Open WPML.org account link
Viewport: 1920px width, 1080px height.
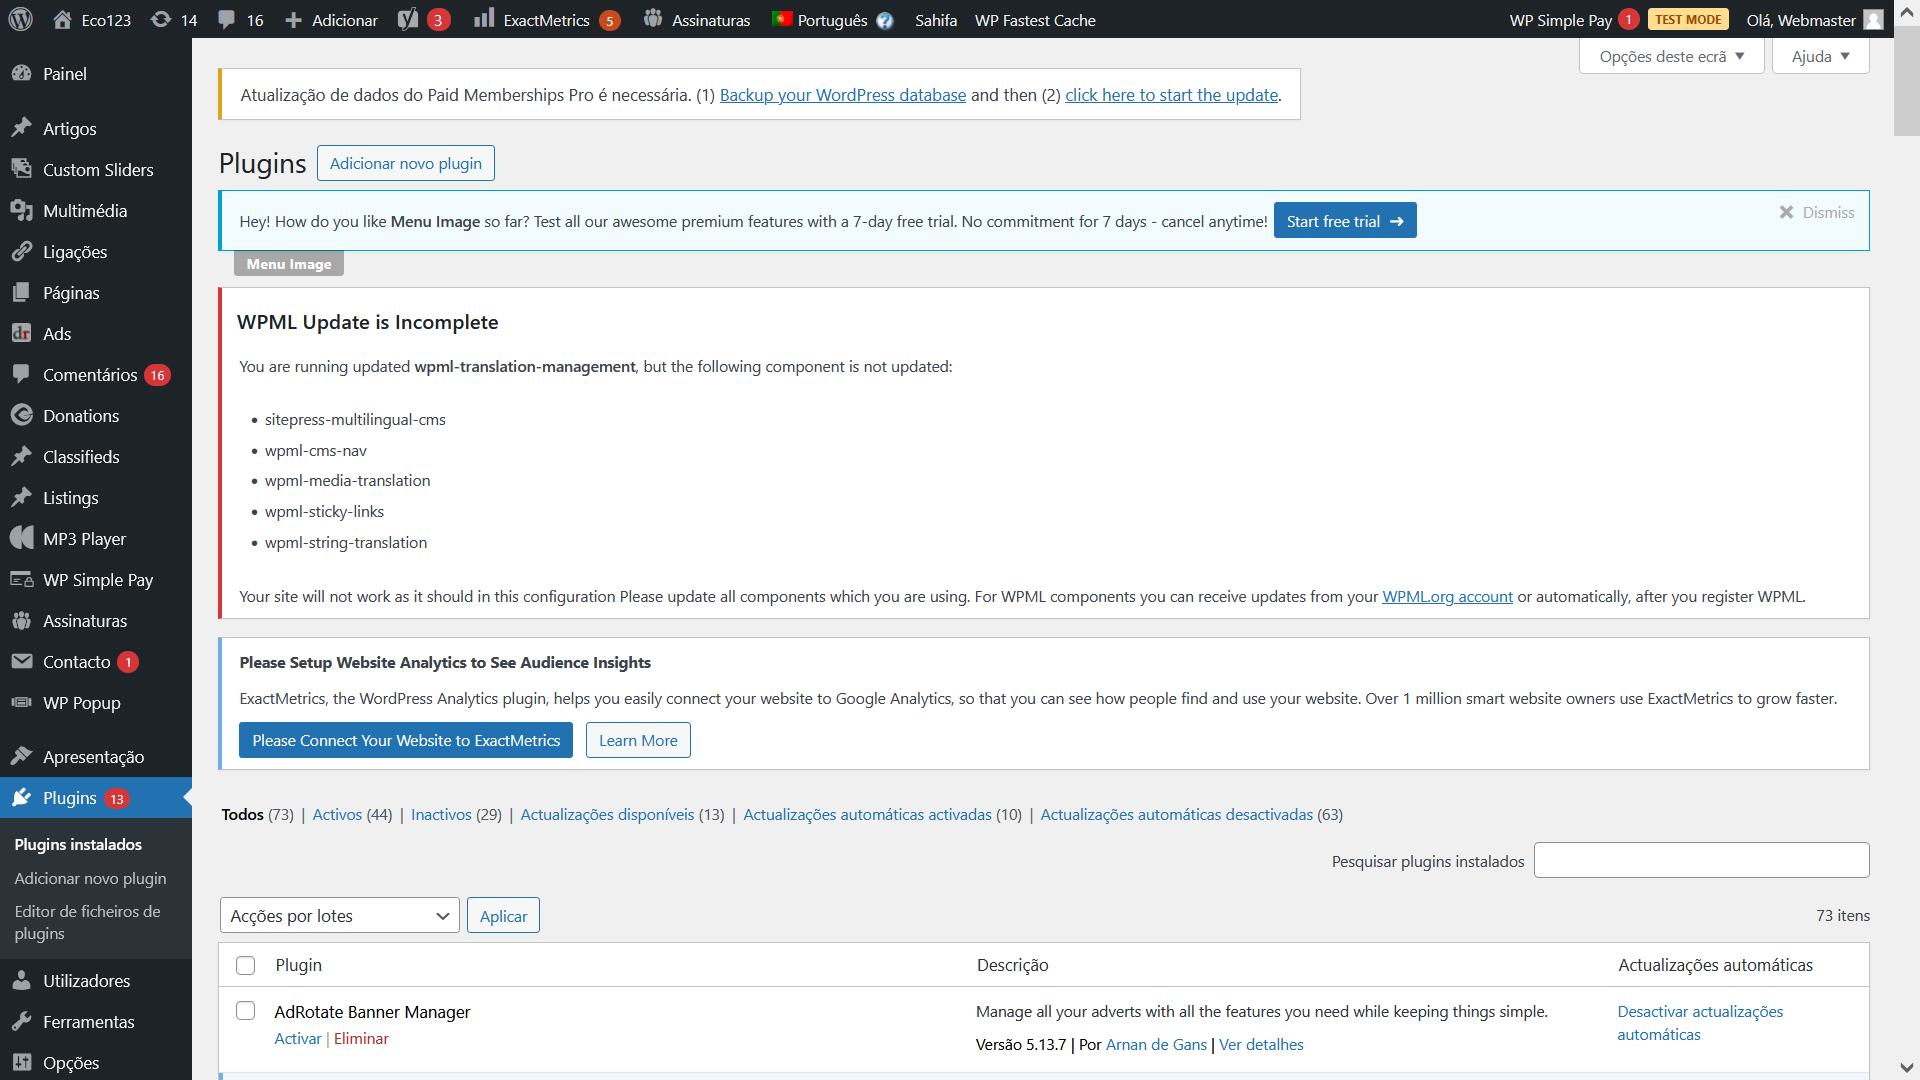coord(1447,596)
